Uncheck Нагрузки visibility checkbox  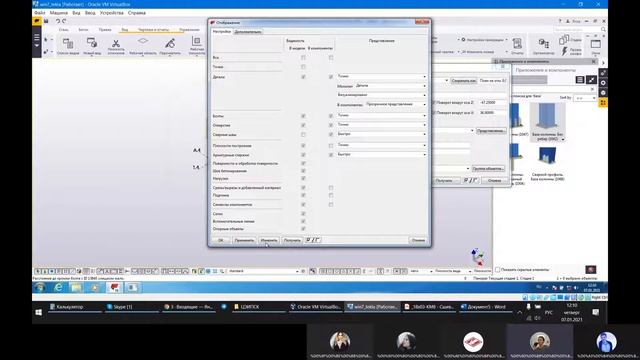(x=303, y=178)
